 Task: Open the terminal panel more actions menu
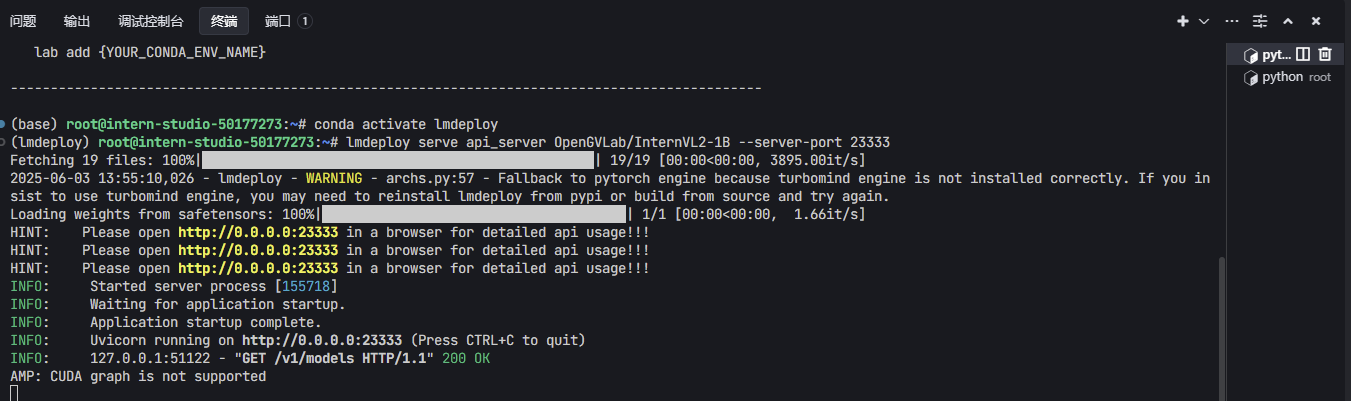pos(1232,21)
